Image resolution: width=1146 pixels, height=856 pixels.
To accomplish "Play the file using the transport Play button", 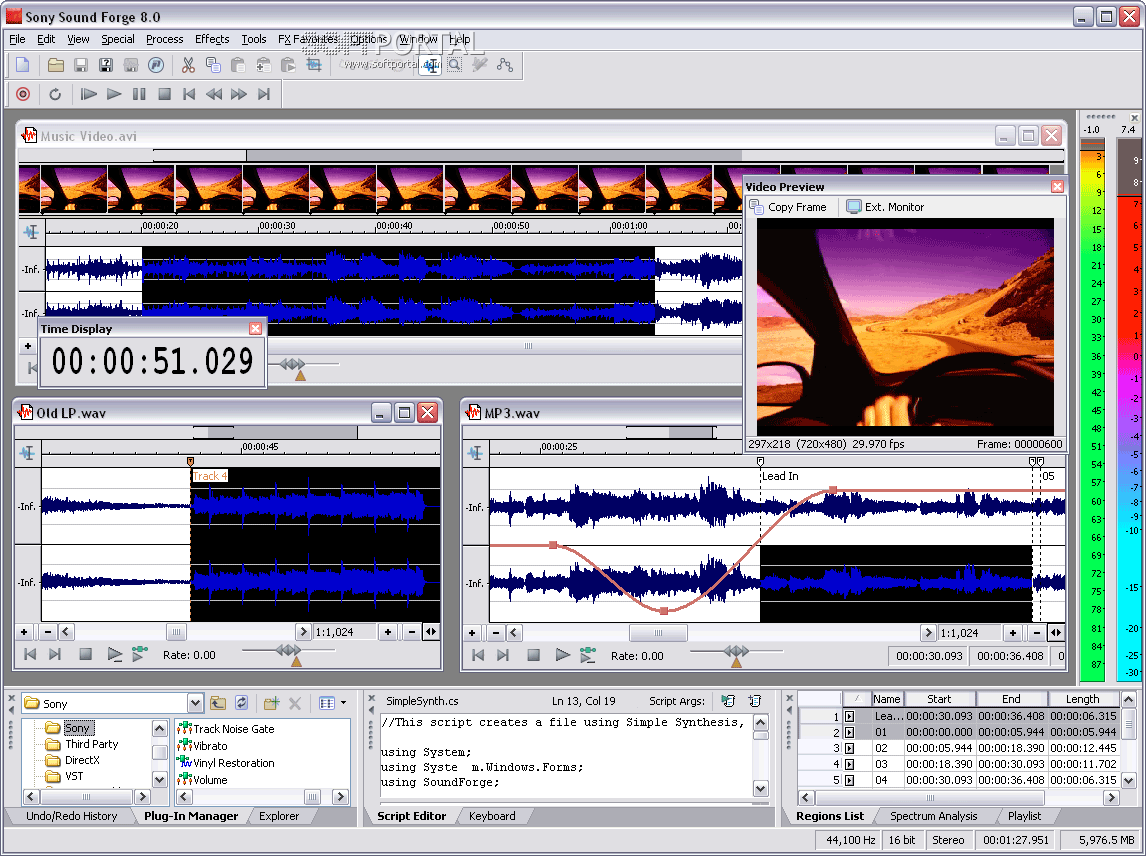I will (x=113, y=94).
